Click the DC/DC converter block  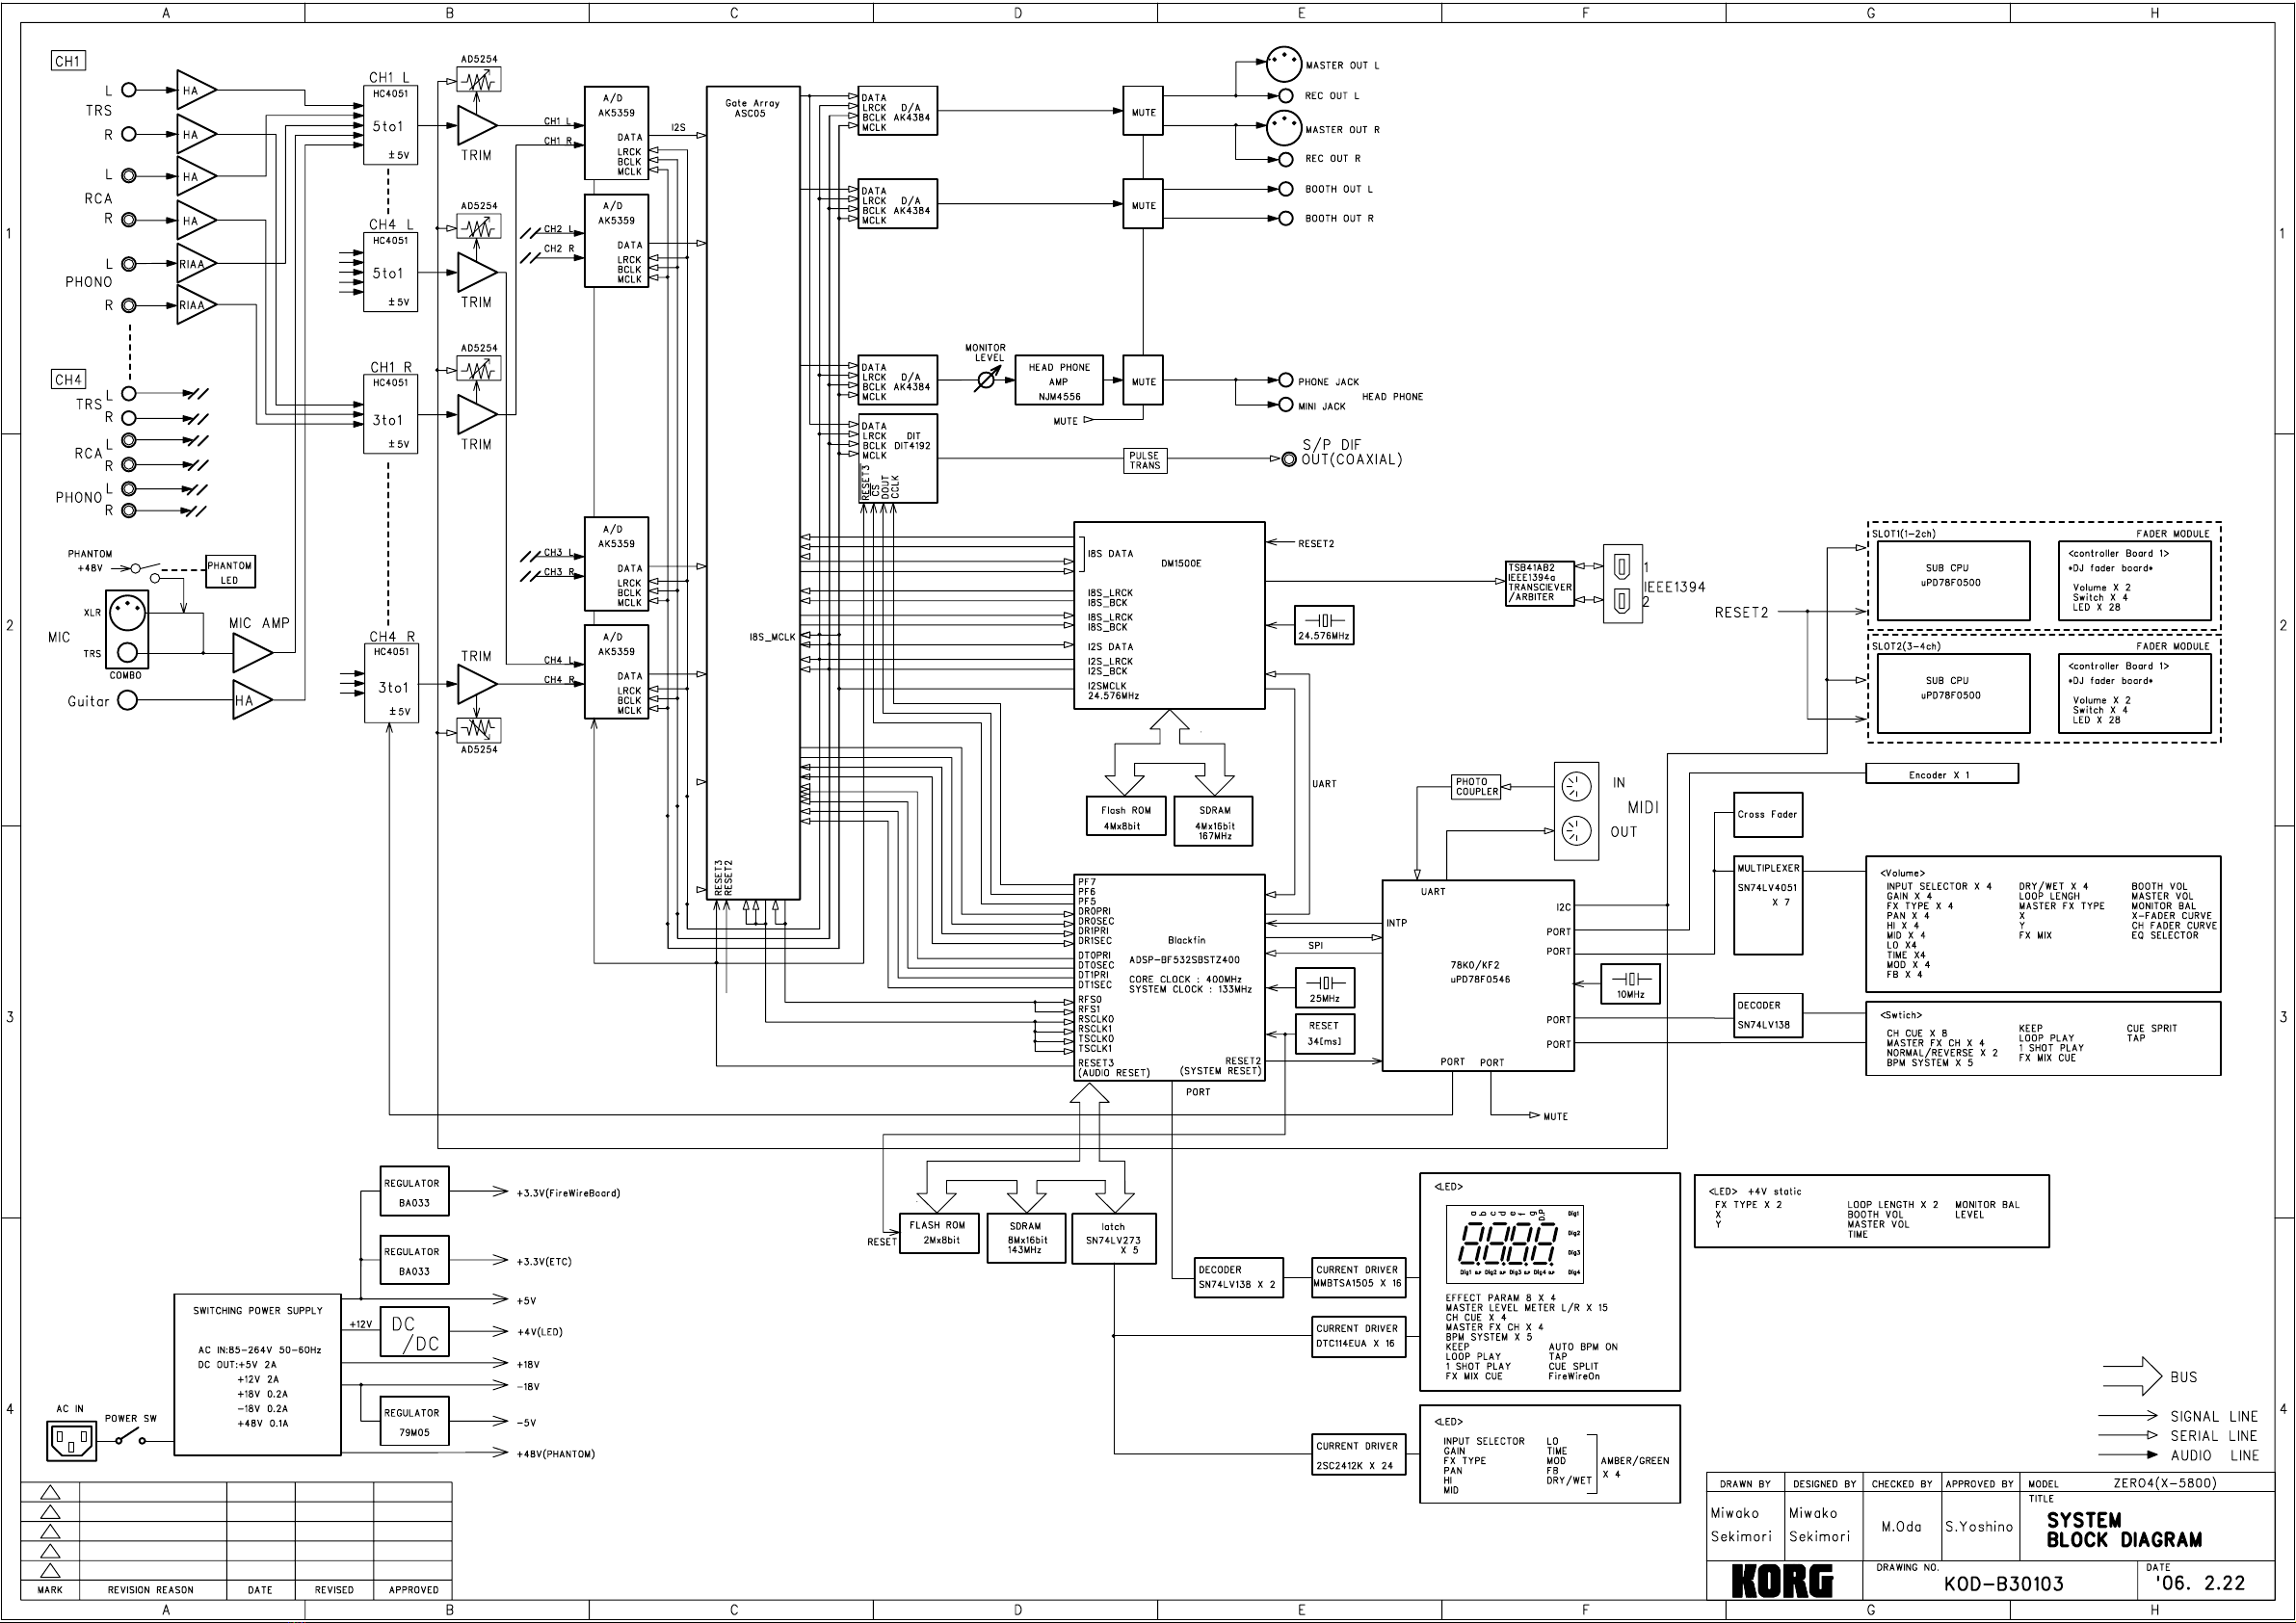(415, 1332)
